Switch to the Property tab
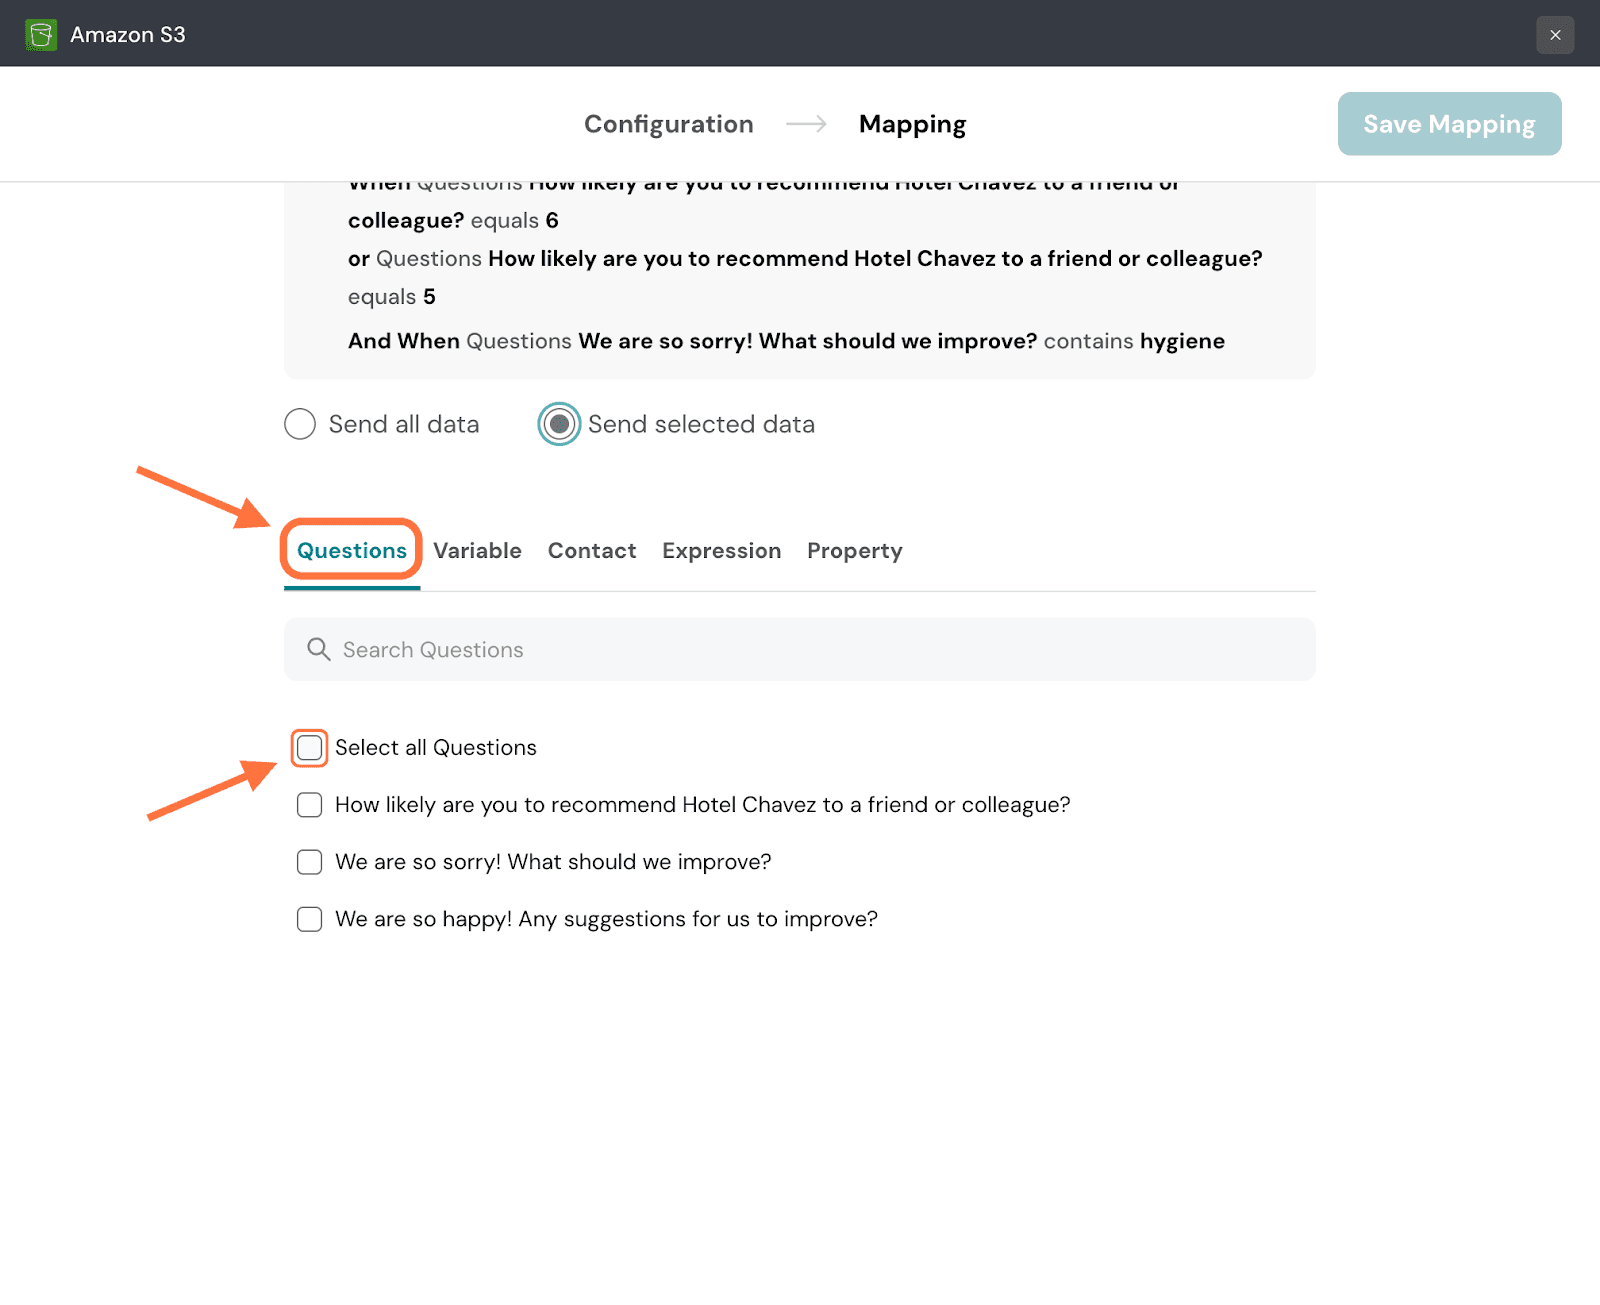Screen dimensions: 1600x1305 point(854,551)
